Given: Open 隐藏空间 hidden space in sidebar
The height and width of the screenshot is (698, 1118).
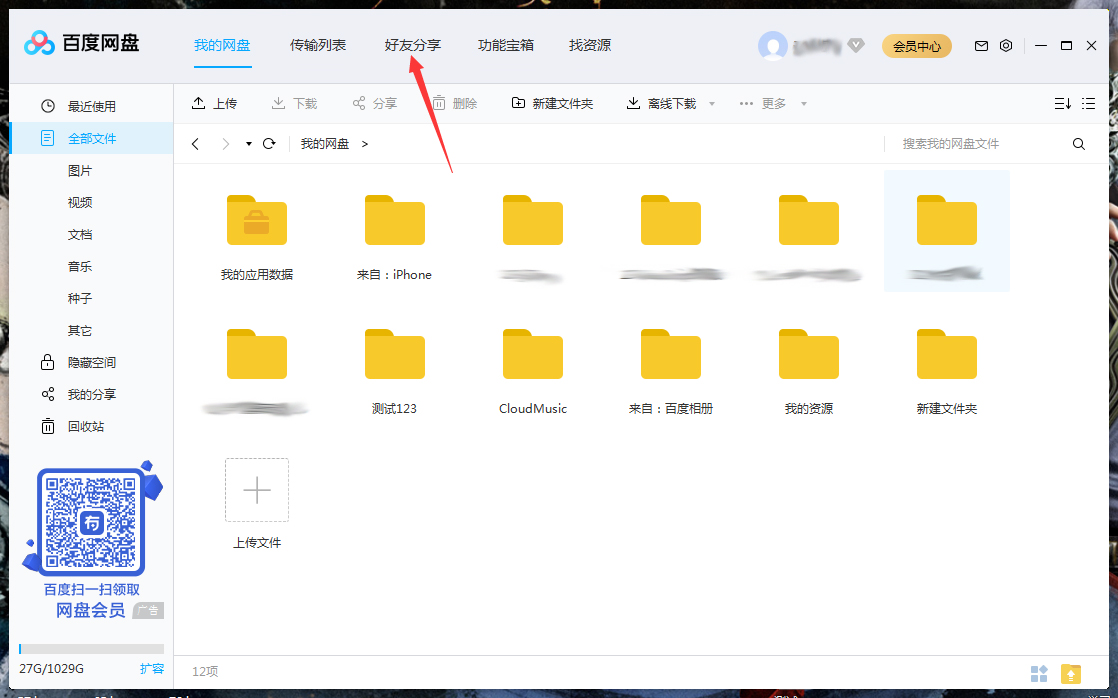Looking at the screenshot, I should 81,362.
